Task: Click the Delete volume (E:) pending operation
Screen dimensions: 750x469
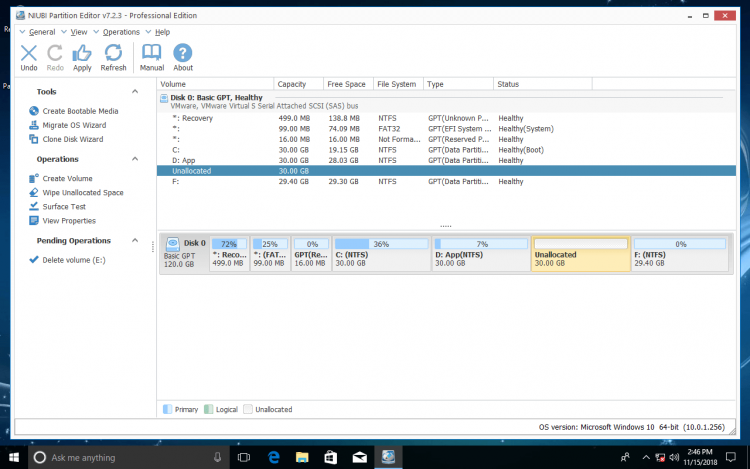Action: click(74, 260)
